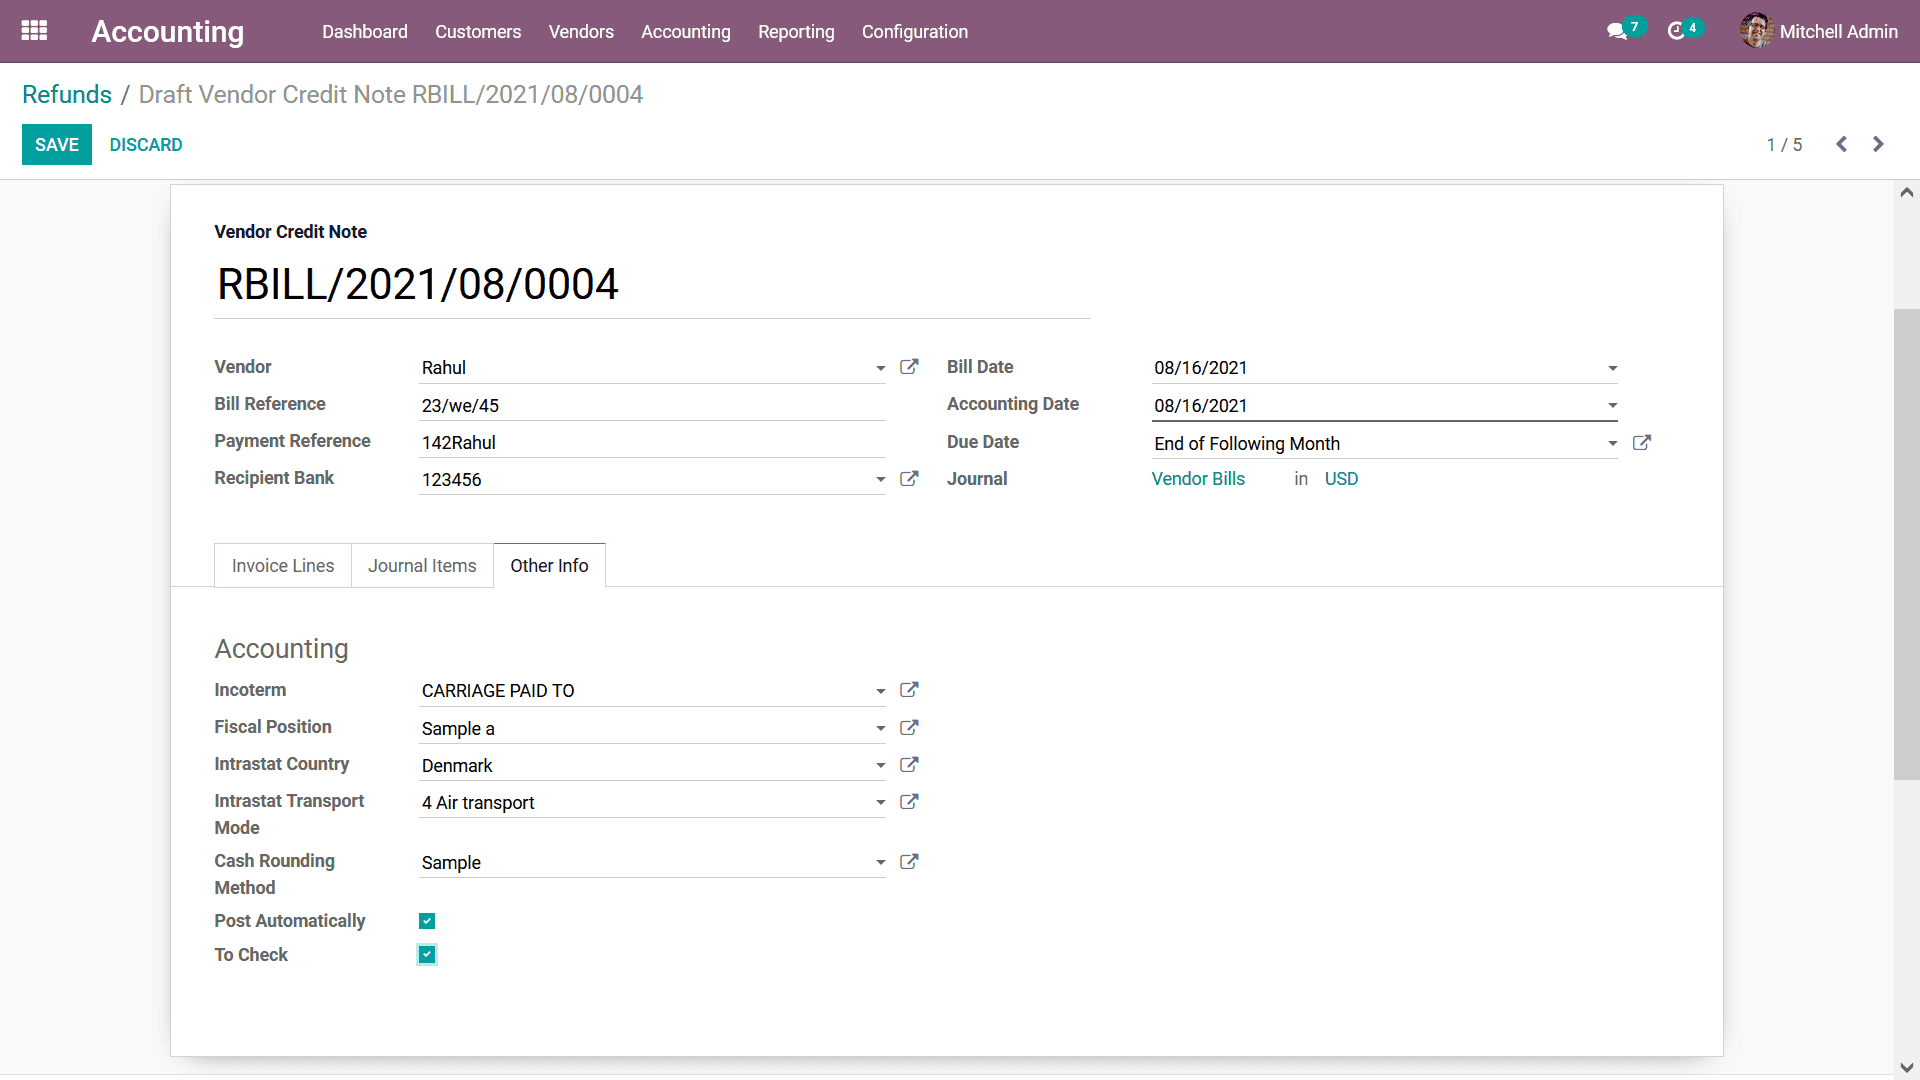Open Due Date payment terms external link

[1642, 442]
